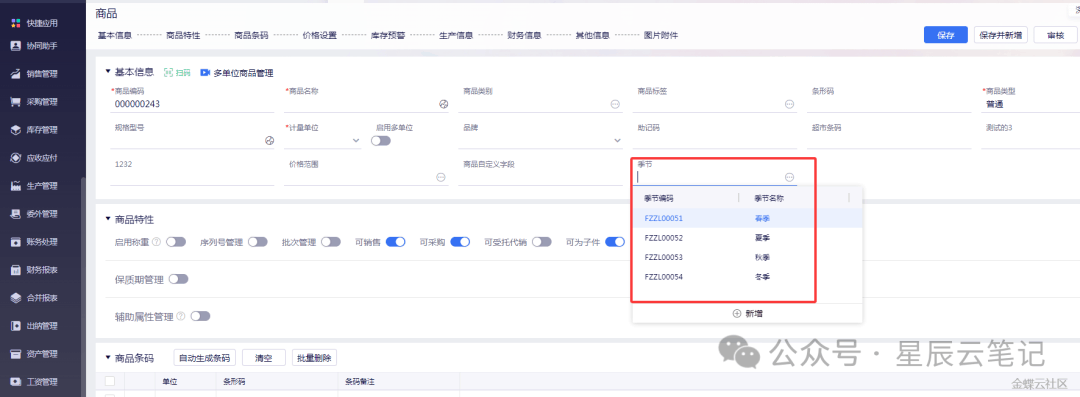Enable 保质期管理 switch
Viewport: 1080px width, 397px height.
178,279
